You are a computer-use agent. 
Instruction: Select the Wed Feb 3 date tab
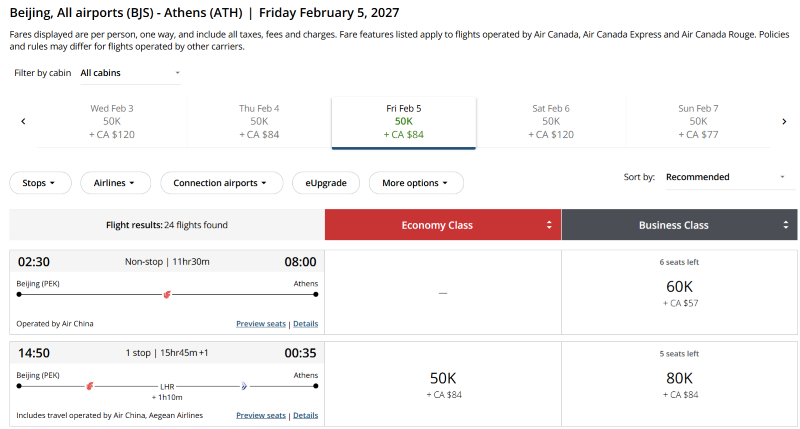112,121
